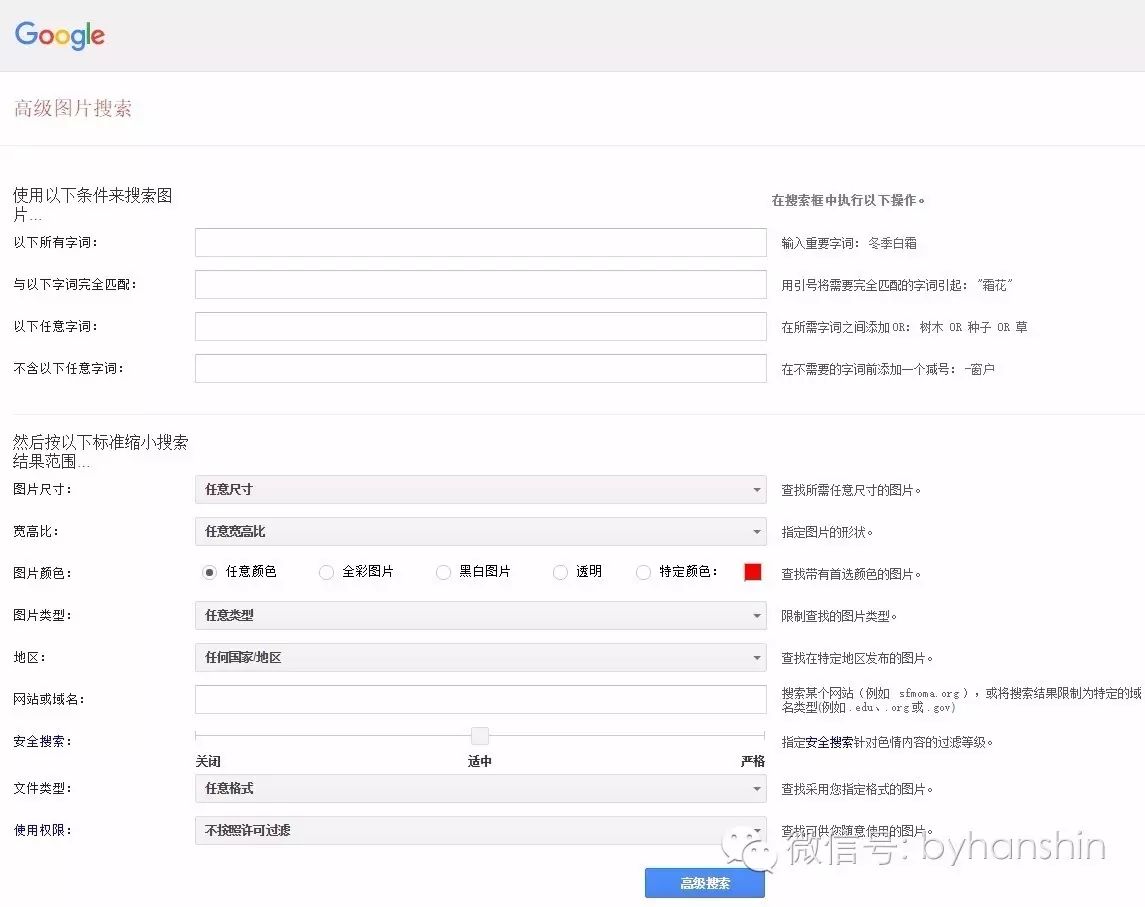Click the 查找采用您指定格式的图片 hint text
The width and height of the screenshot is (1145, 907).
tap(857, 789)
